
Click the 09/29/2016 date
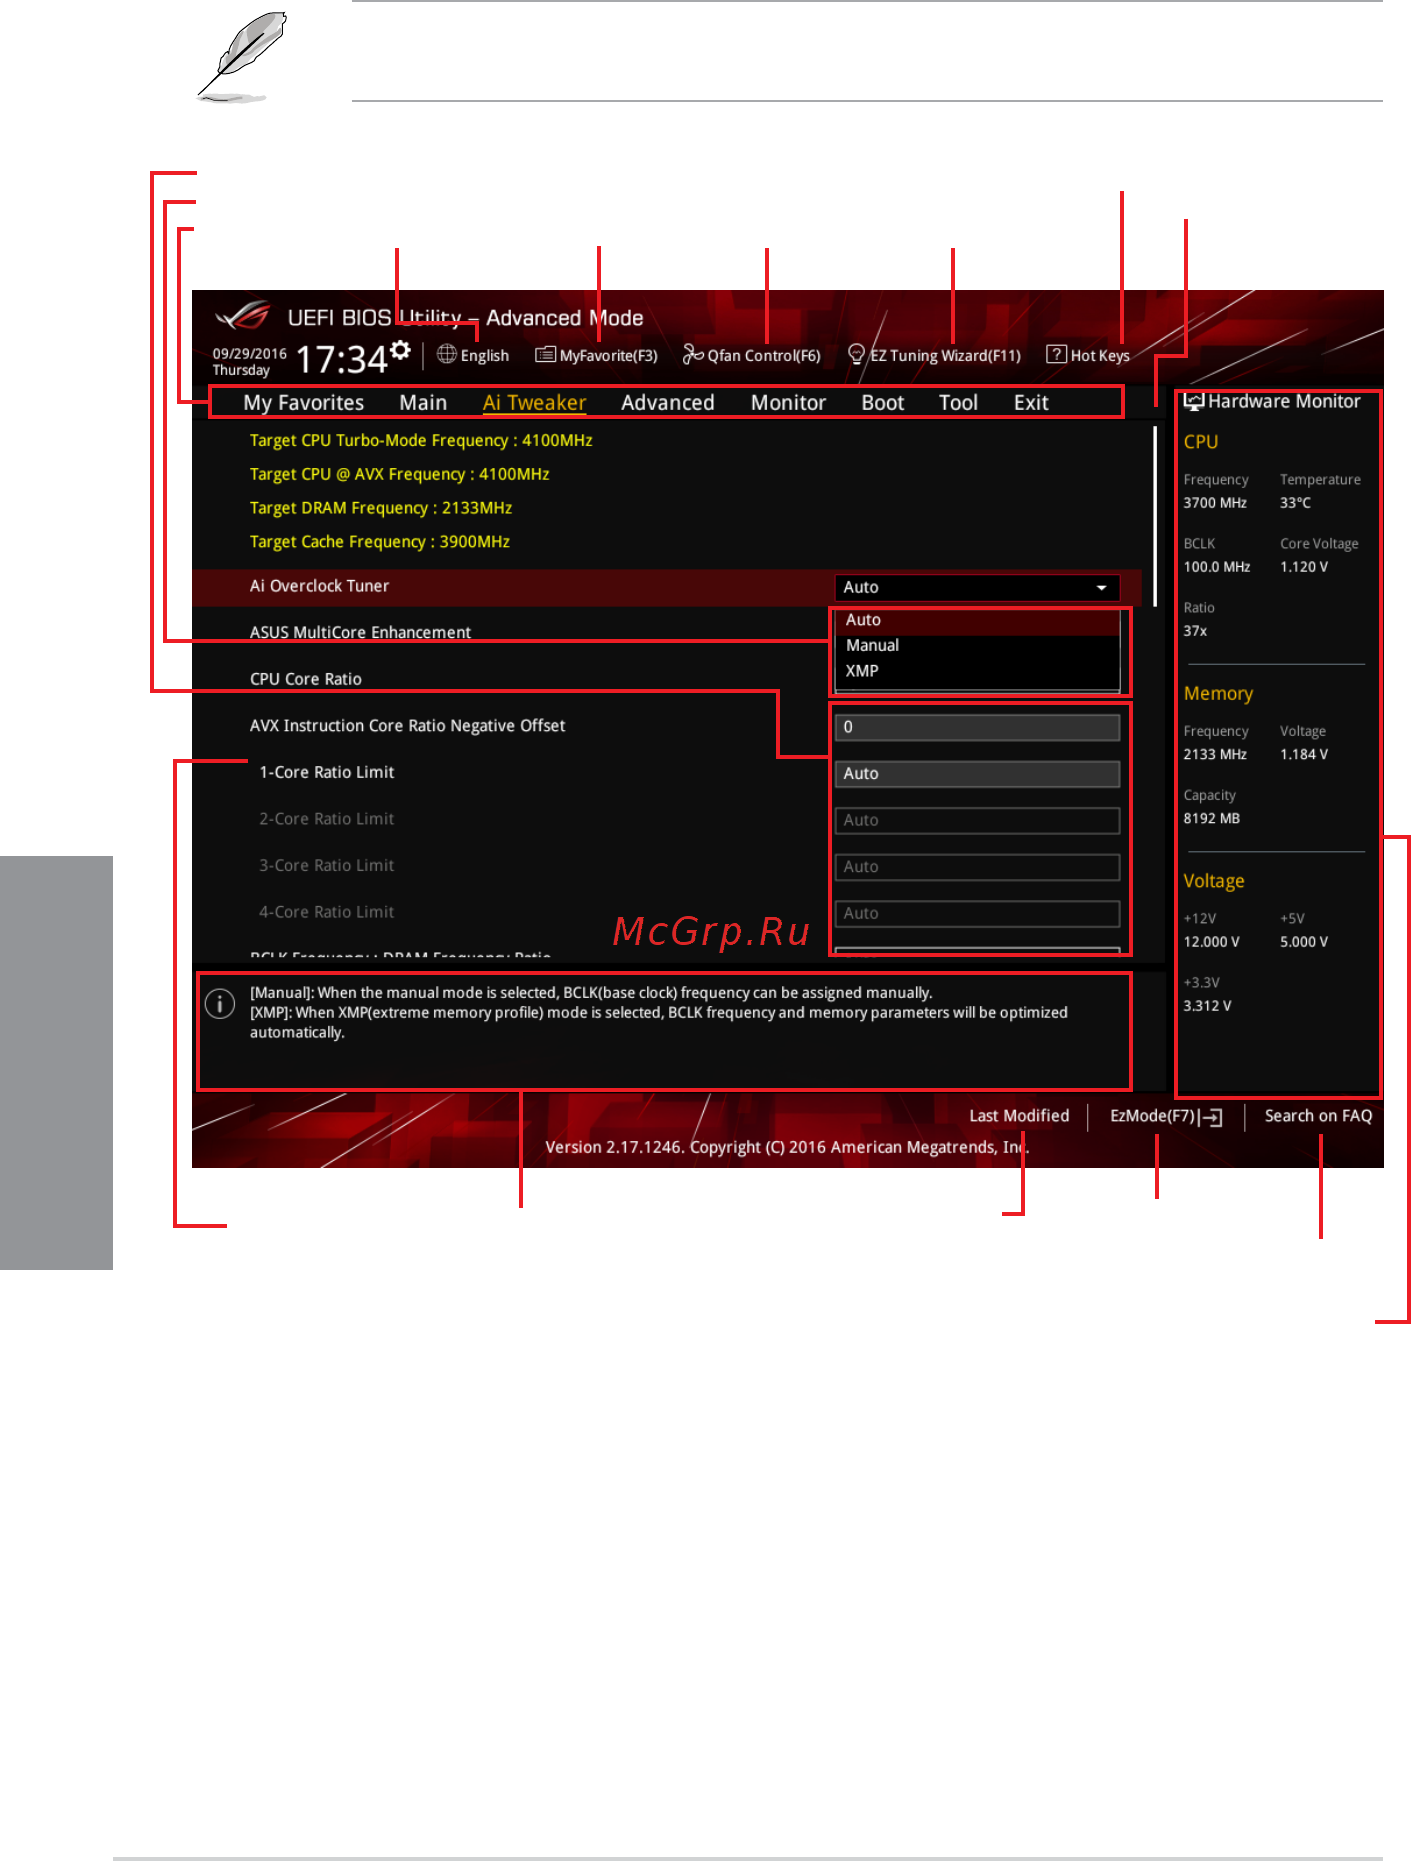[x=249, y=354]
